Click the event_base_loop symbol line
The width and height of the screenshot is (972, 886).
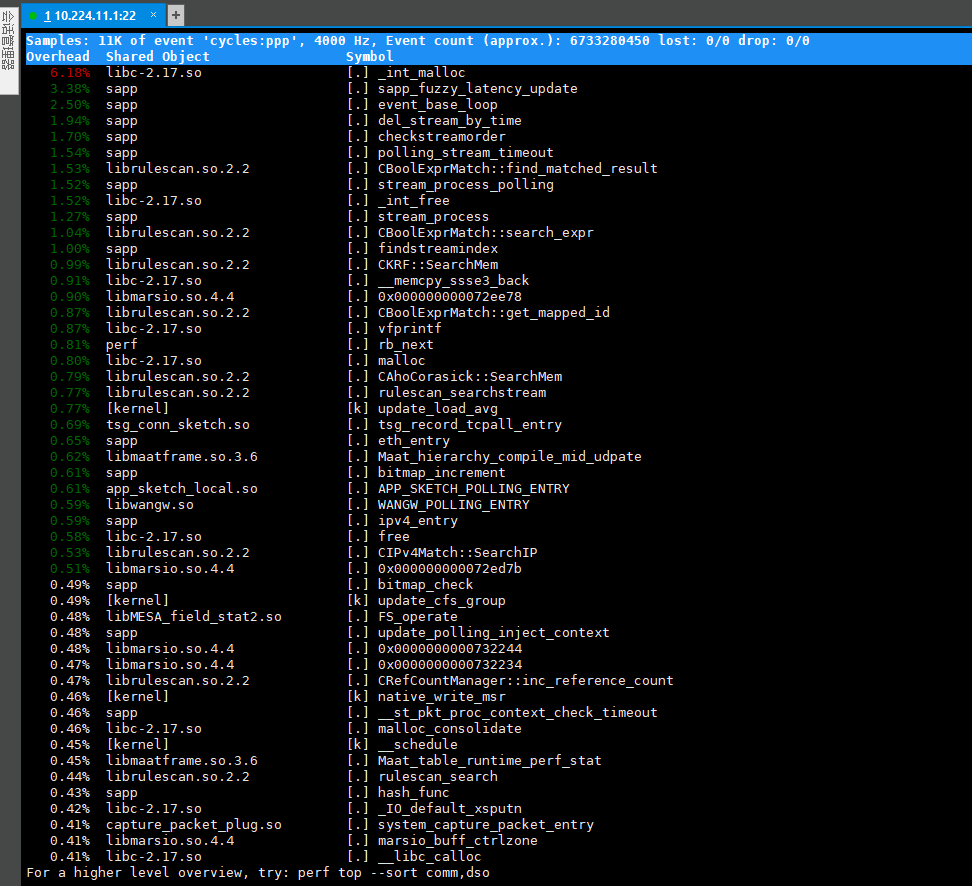437,105
